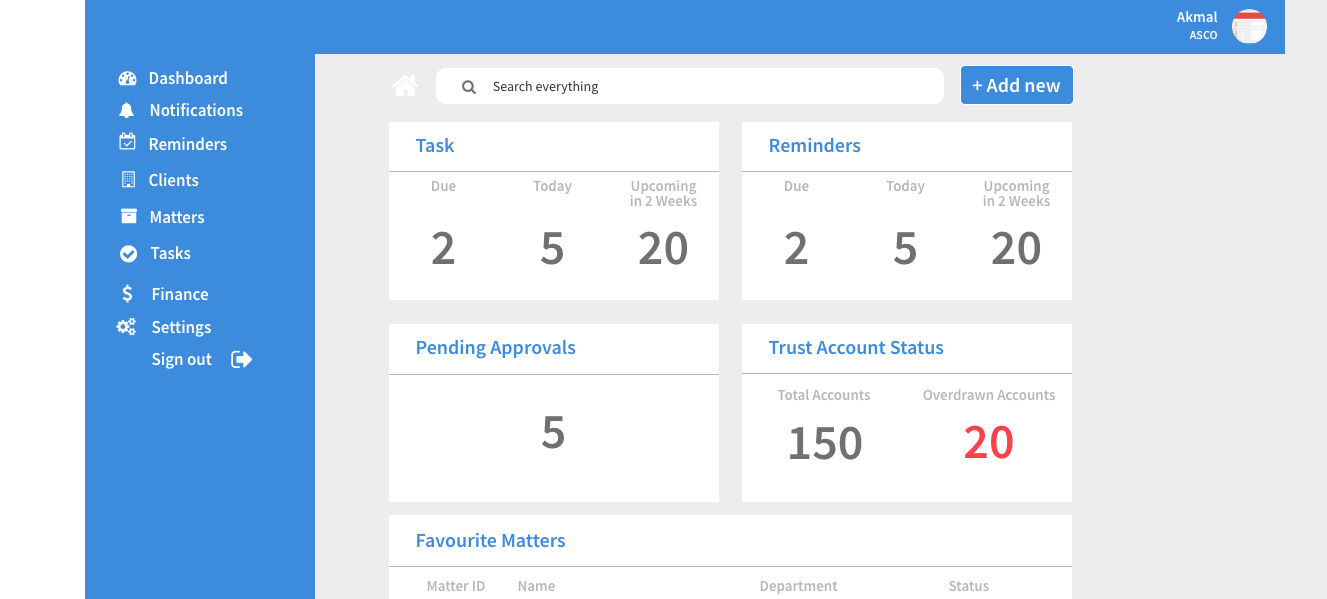Click the overdrawn accounts number 20
Image resolution: width=1327 pixels, height=599 pixels.
point(989,442)
